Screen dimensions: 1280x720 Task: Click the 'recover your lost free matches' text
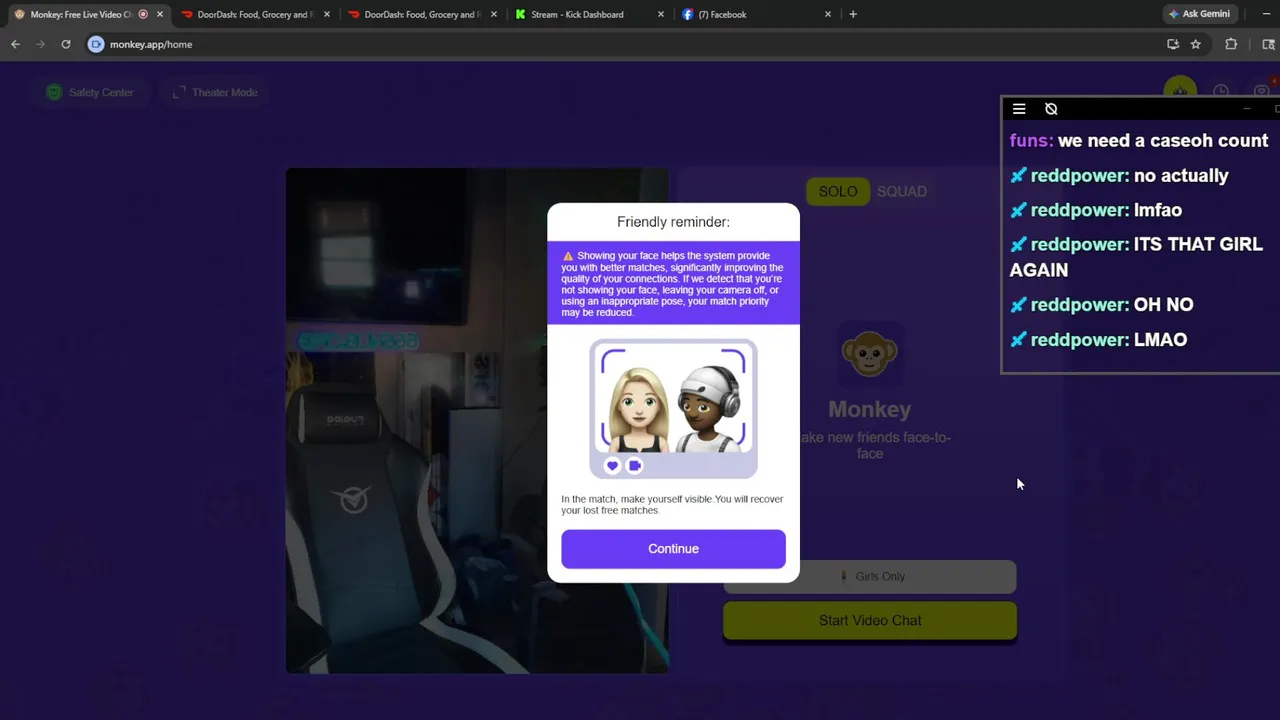click(x=672, y=505)
